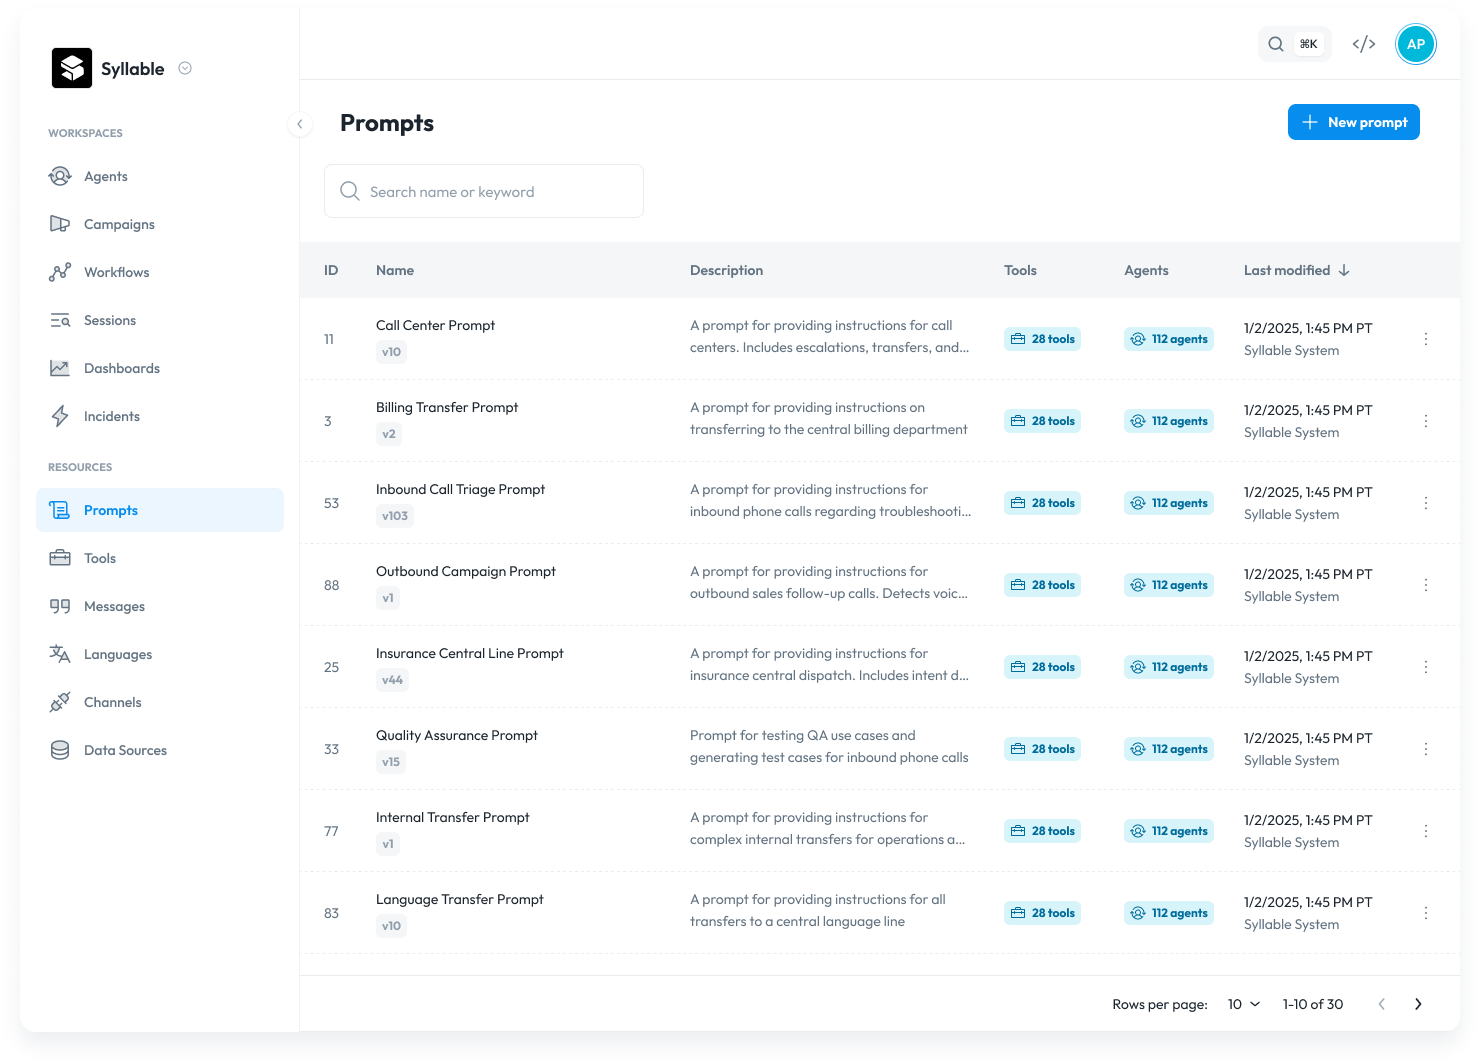Open Data Sources in the sidebar

tap(160, 750)
